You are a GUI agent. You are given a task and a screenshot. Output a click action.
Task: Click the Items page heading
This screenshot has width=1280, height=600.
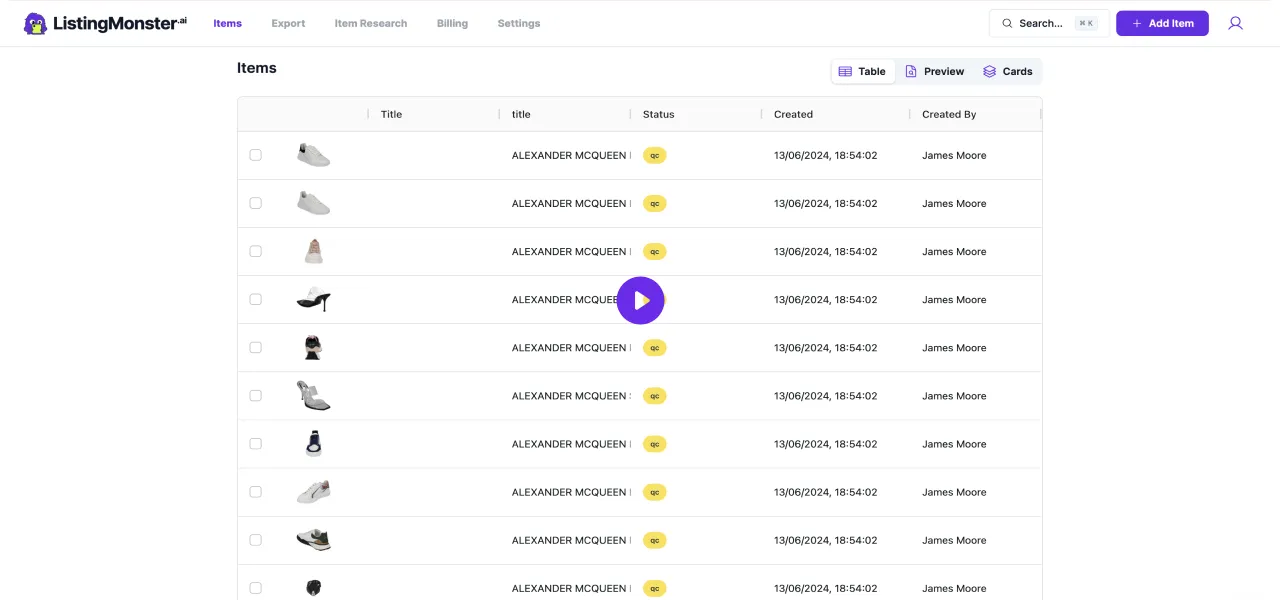pyautogui.click(x=257, y=68)
